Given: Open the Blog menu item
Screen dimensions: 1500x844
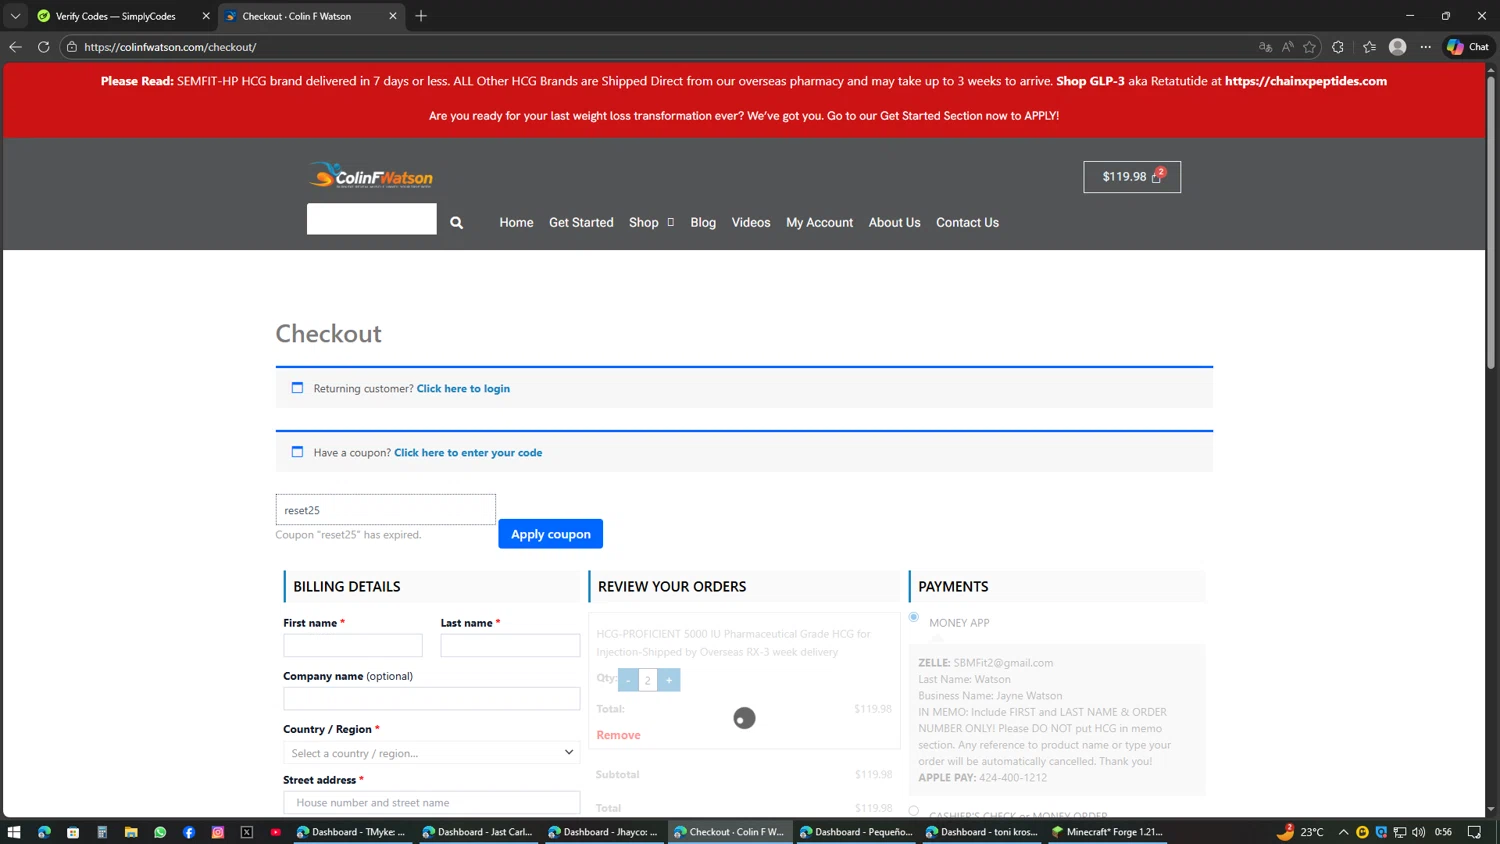Looking at the screenshot, I should 703,223.
